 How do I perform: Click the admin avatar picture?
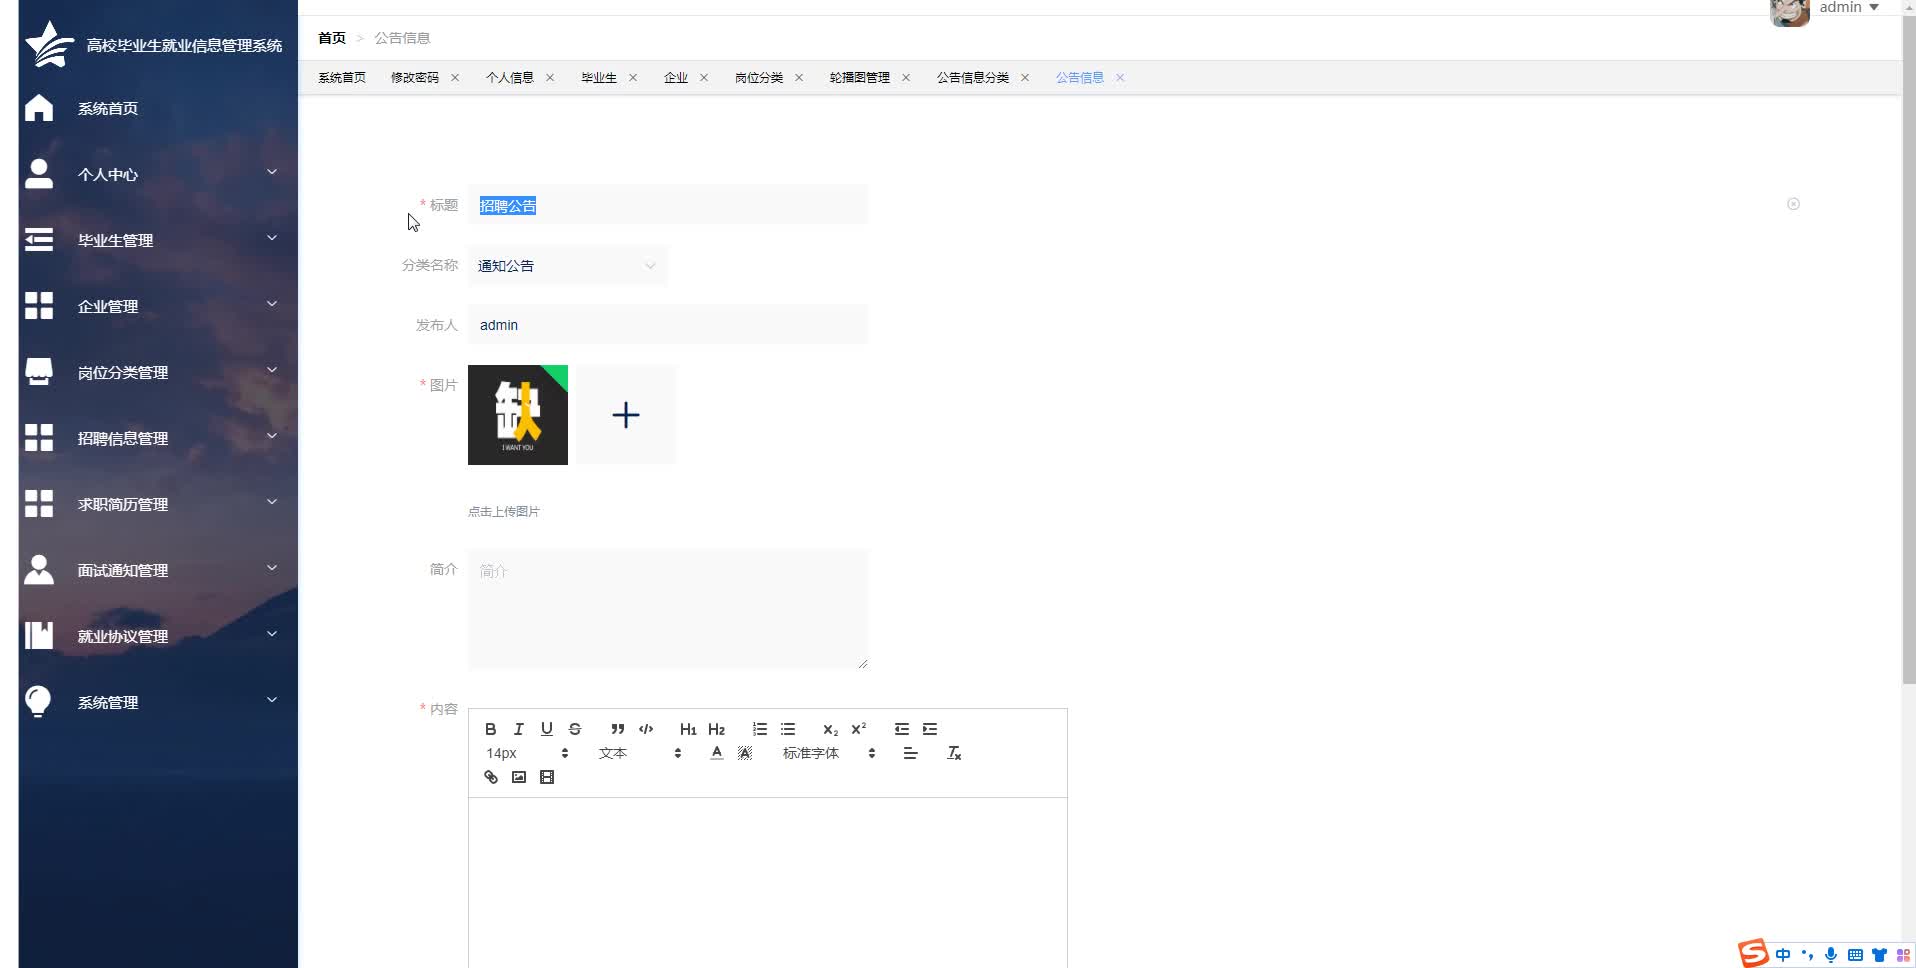1789,11
